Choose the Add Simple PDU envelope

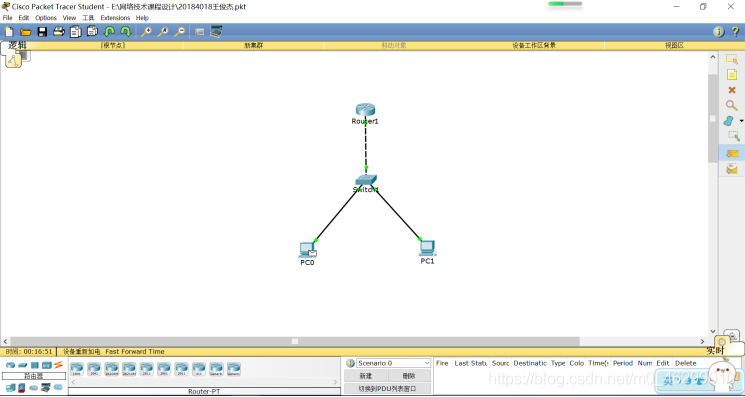[x=732, y=153]
